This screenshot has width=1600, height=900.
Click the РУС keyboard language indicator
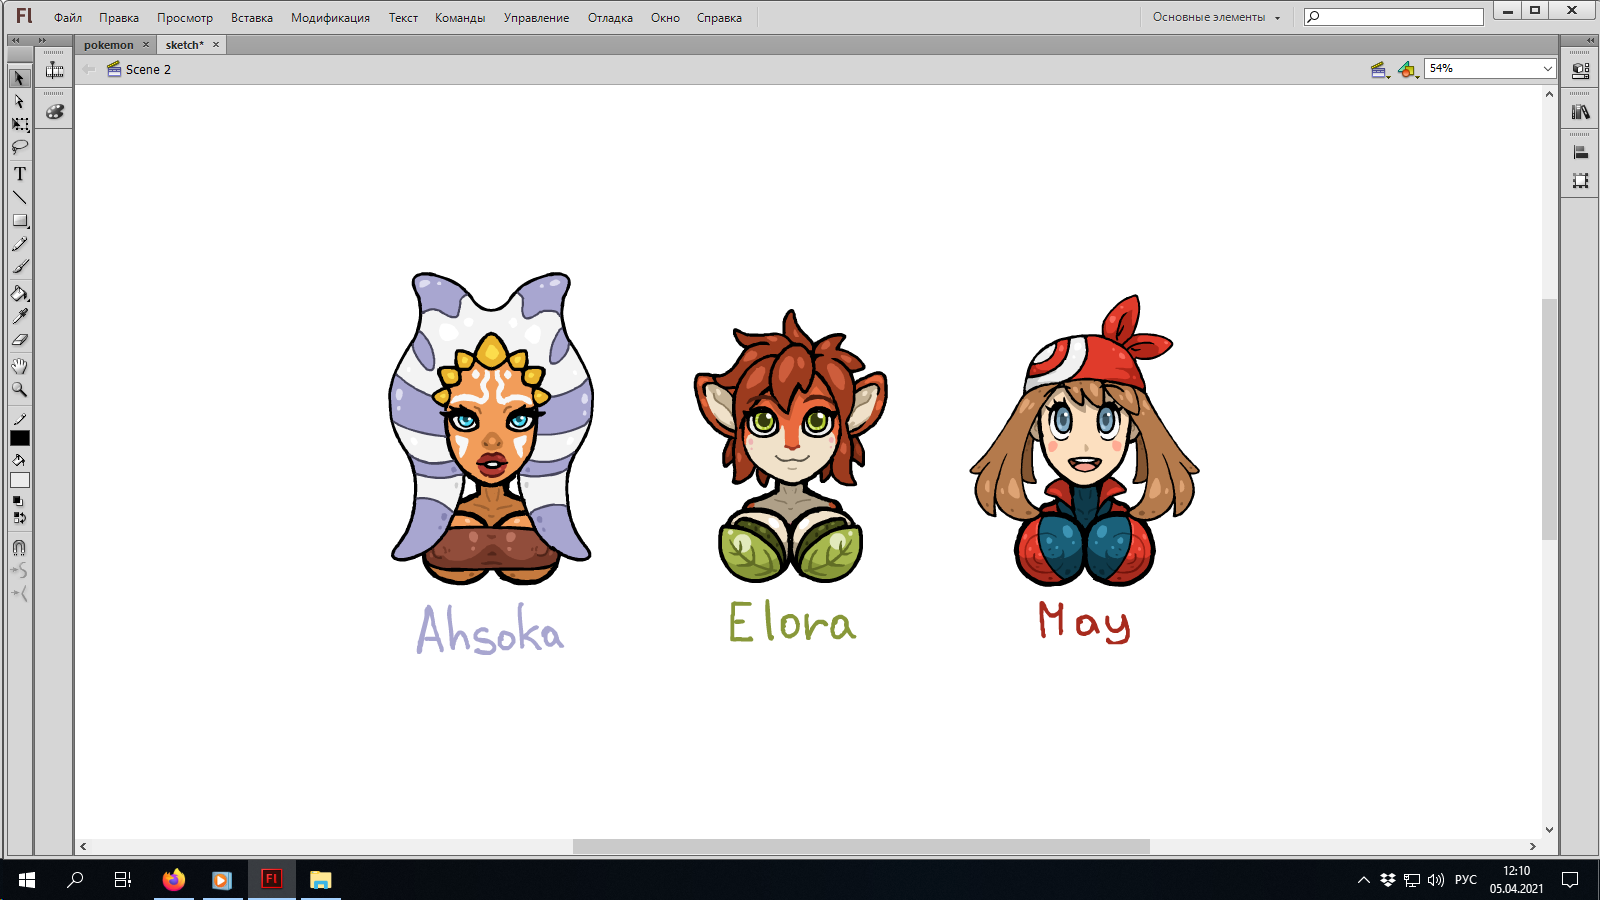coord(1466,880)
